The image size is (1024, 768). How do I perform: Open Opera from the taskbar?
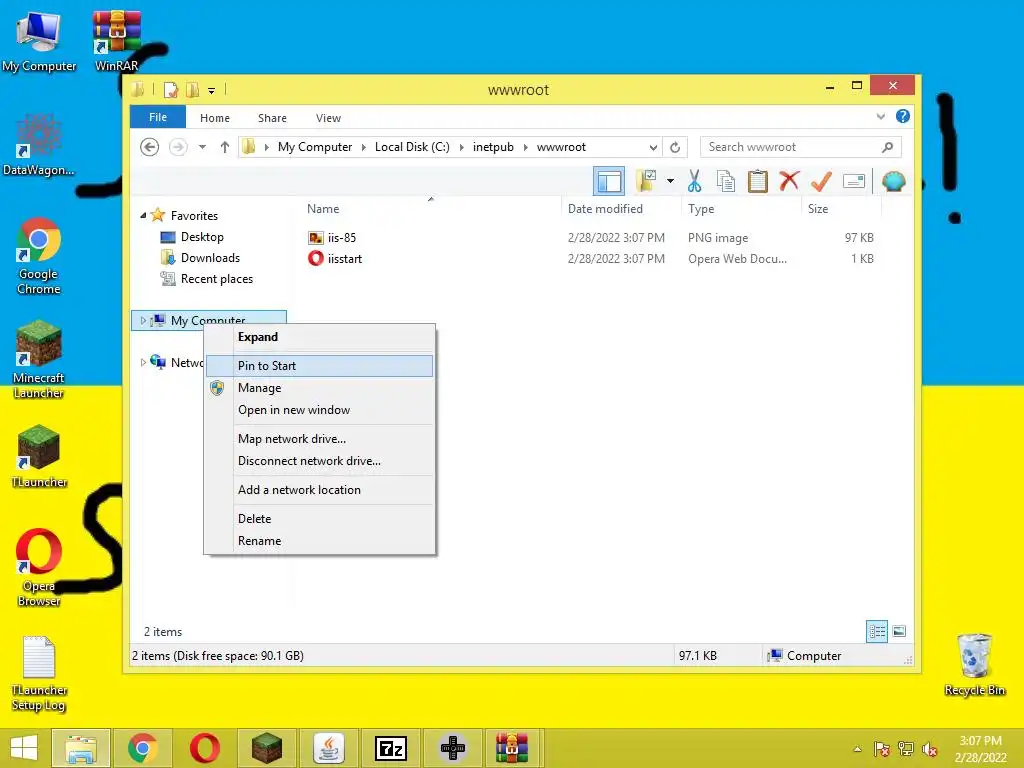(204, 748)
